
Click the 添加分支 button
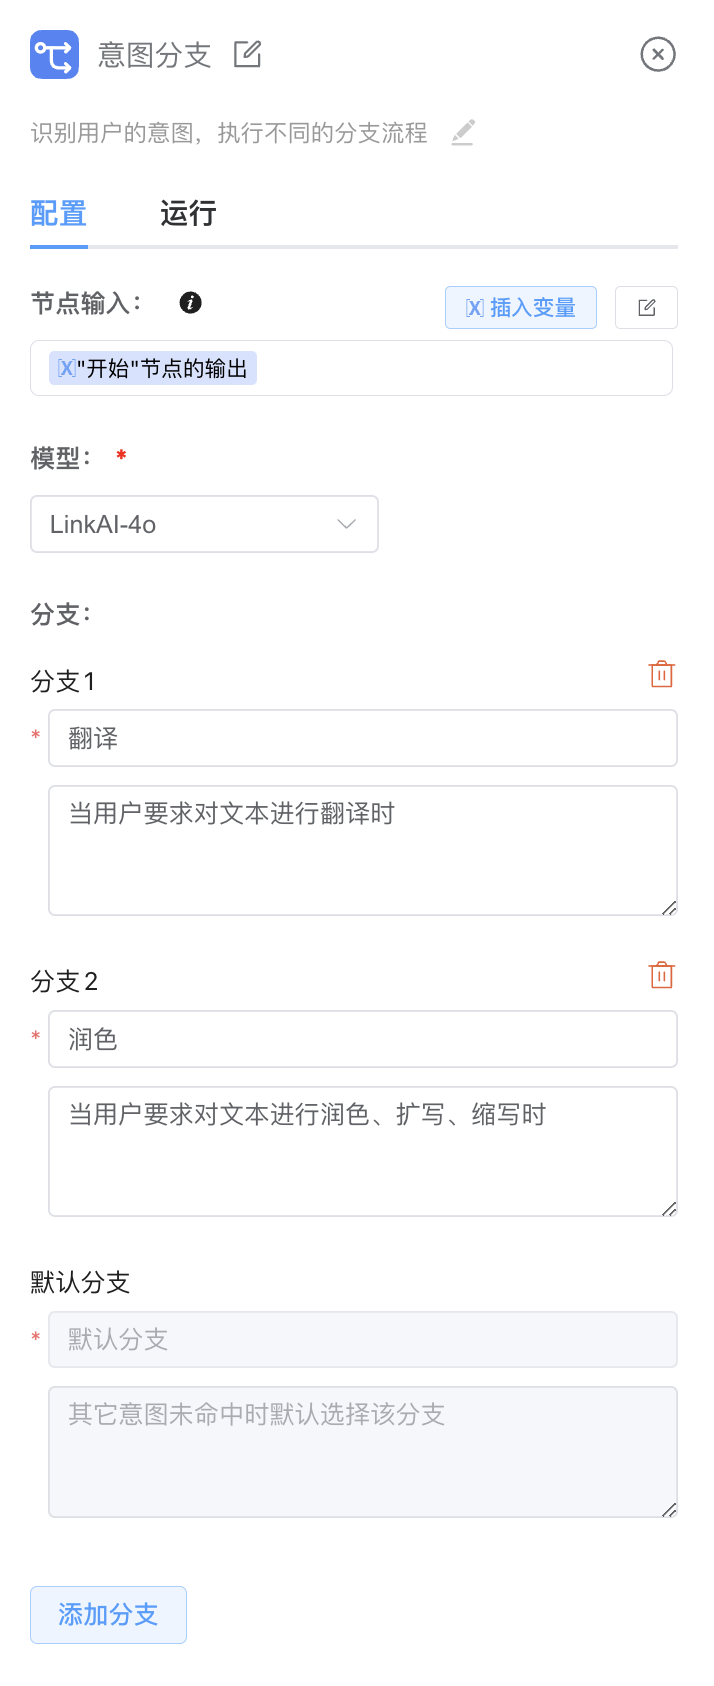point(108,1614)
